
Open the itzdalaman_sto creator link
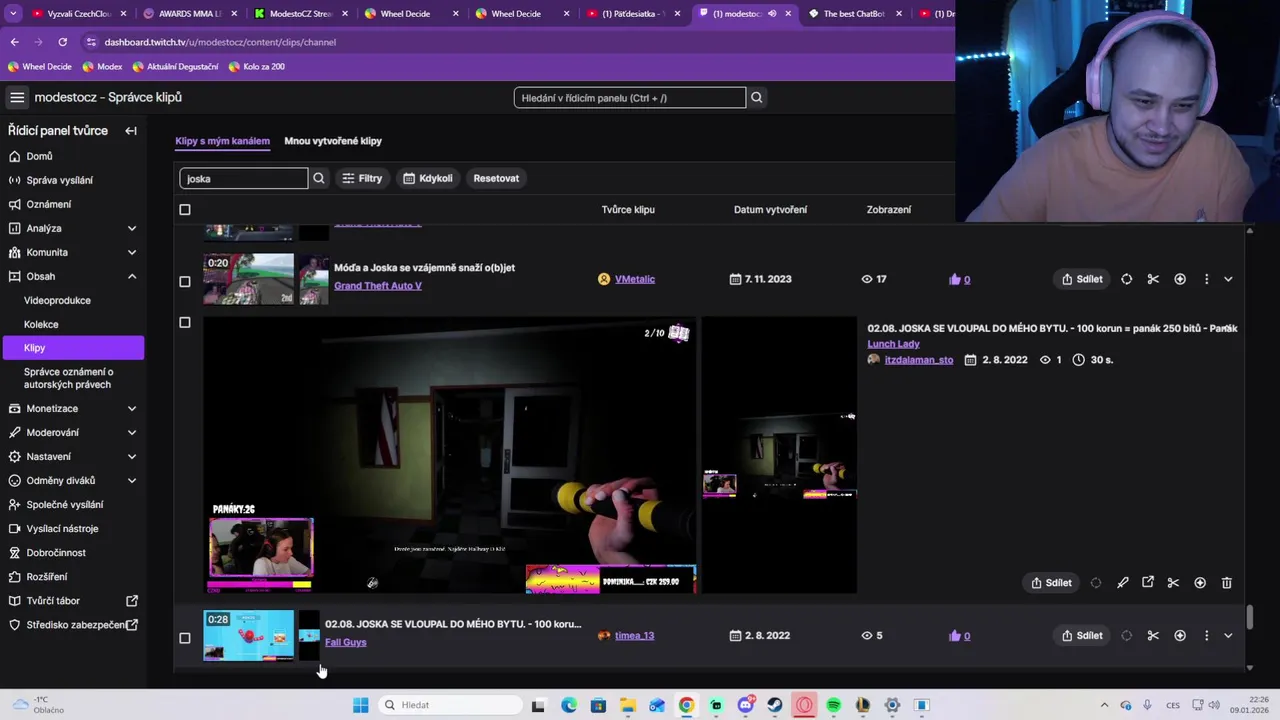coord(918,360)
